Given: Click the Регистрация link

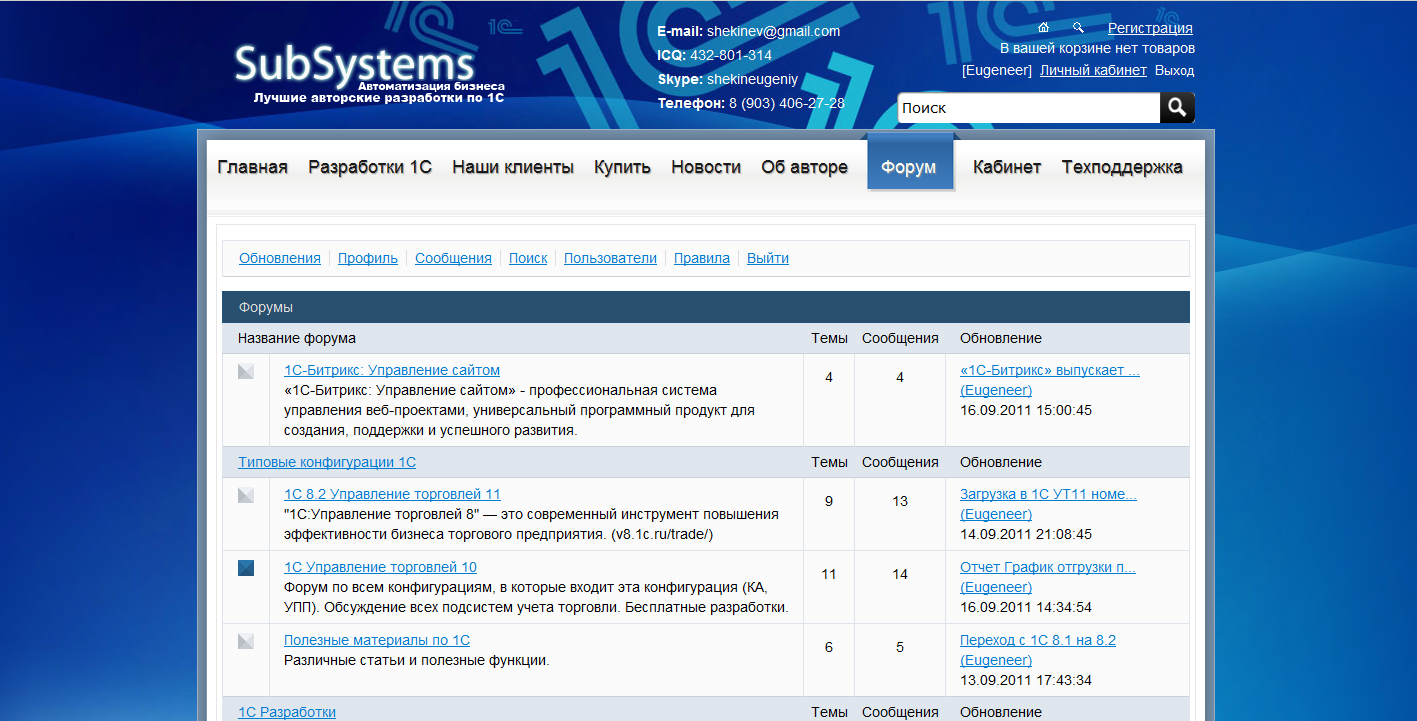Looking at the screenshot, I should (1150, 28).
